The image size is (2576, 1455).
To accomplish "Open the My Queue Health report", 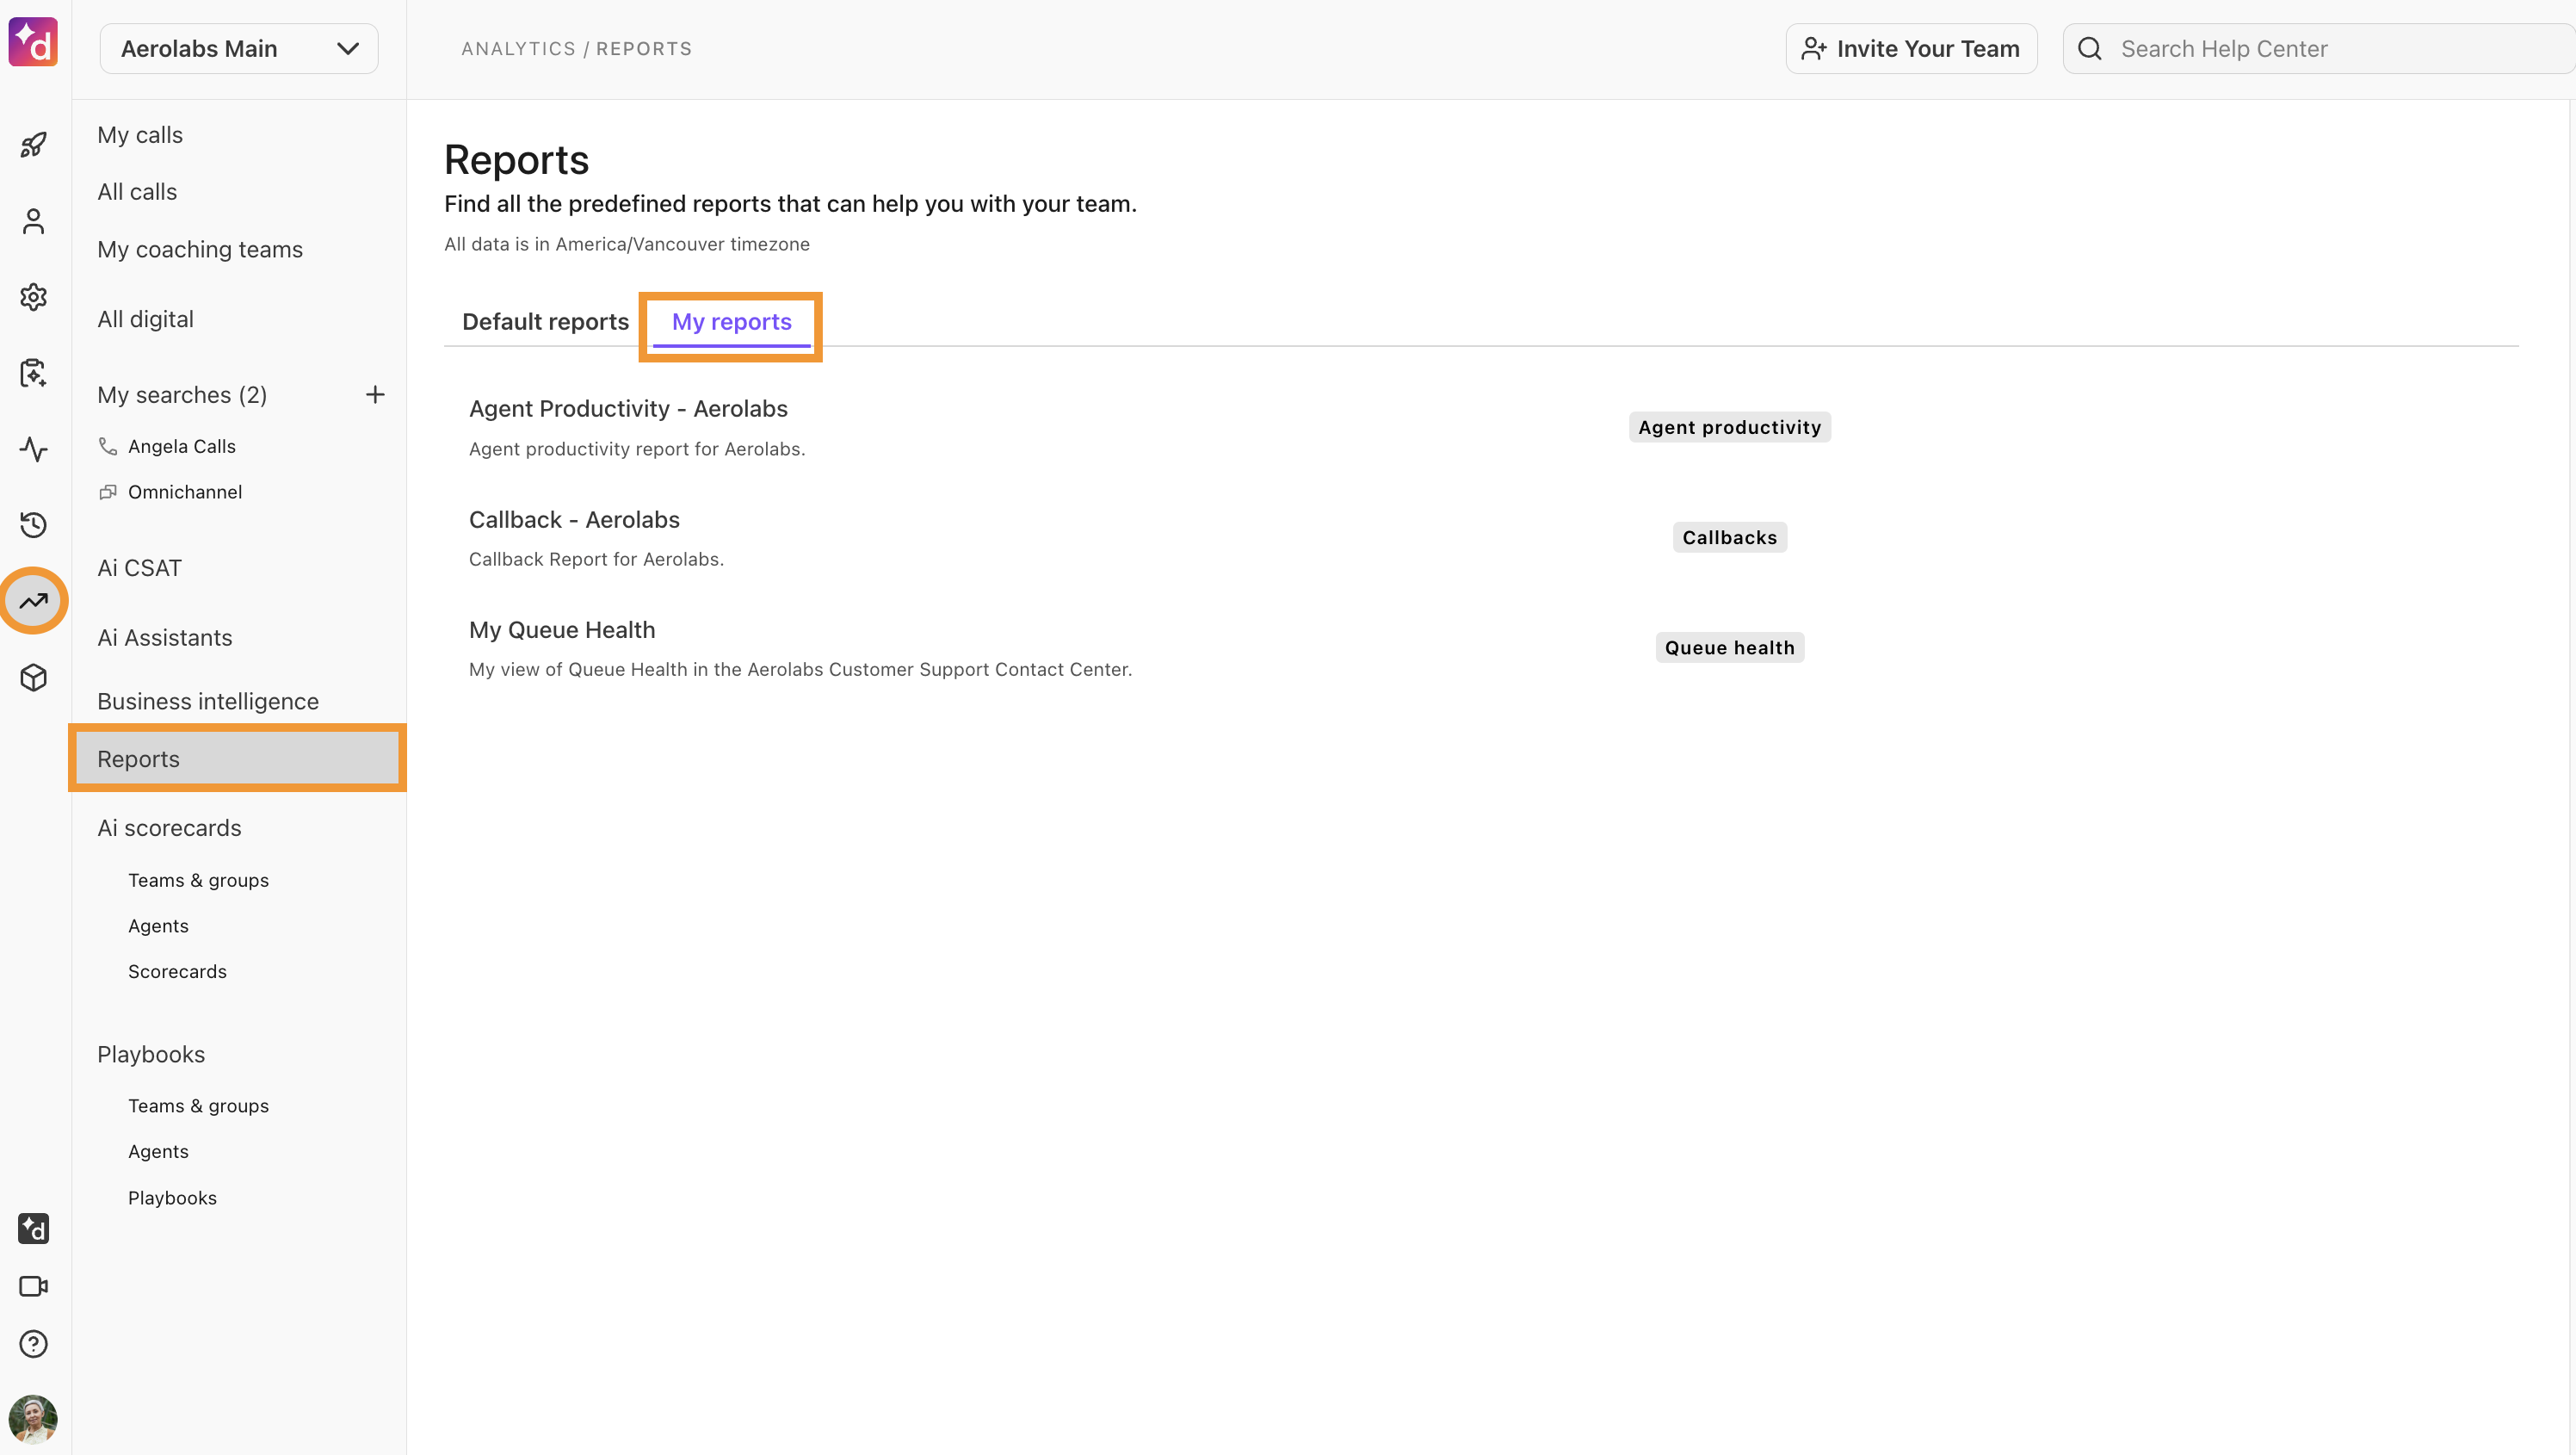I will [562, 630].
